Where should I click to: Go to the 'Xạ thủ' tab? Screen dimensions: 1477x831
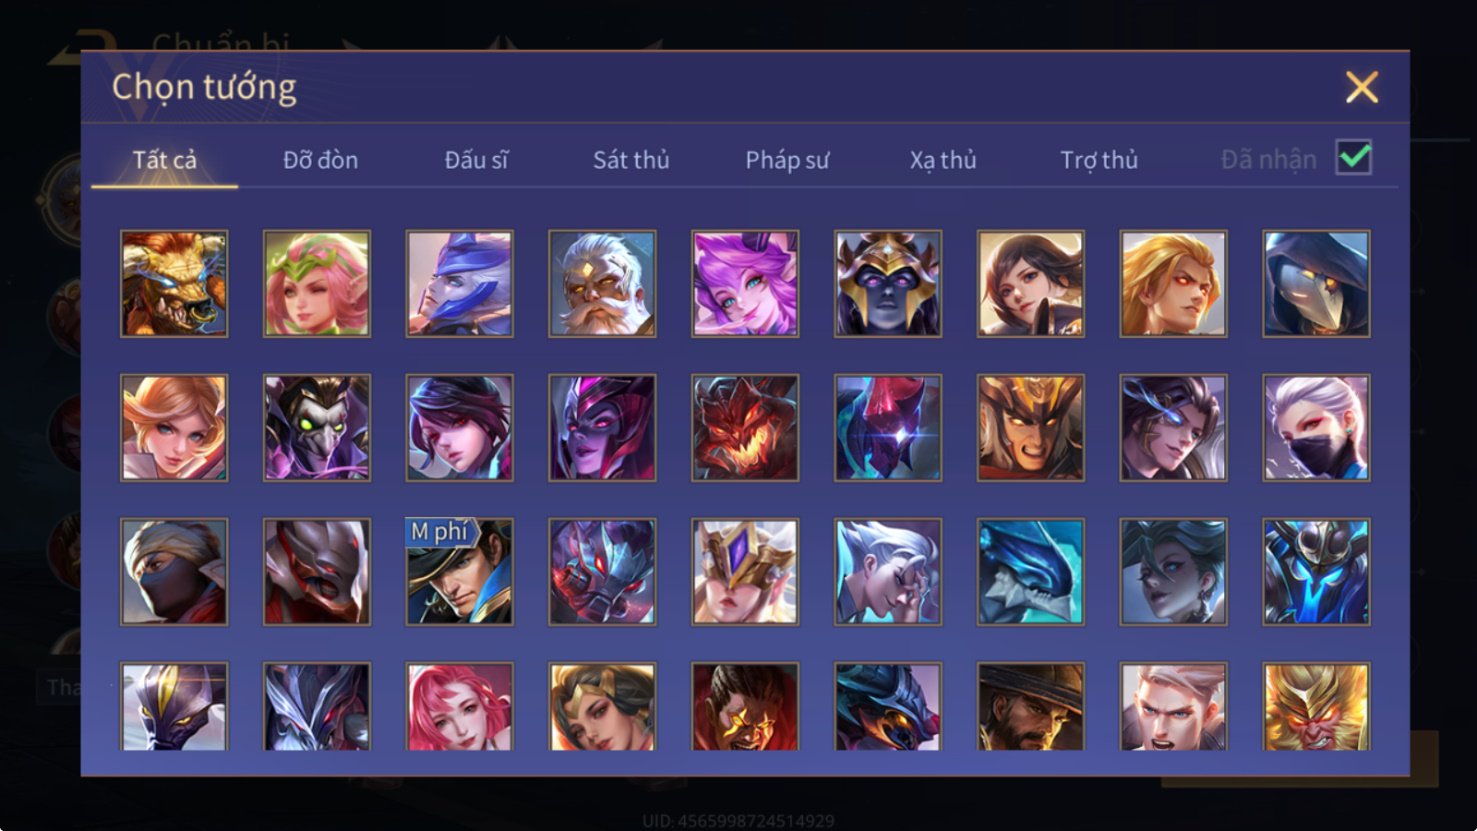tap(943, 160)
